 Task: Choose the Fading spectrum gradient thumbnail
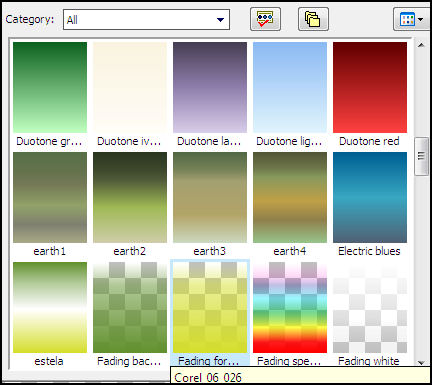click(x=290, y=307)
